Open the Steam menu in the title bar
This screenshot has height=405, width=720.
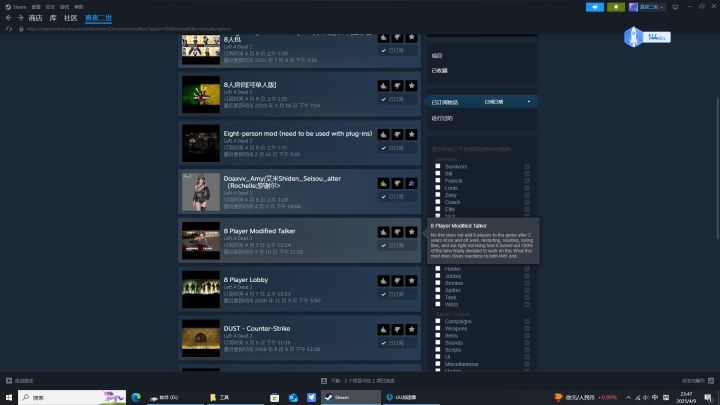16,7
